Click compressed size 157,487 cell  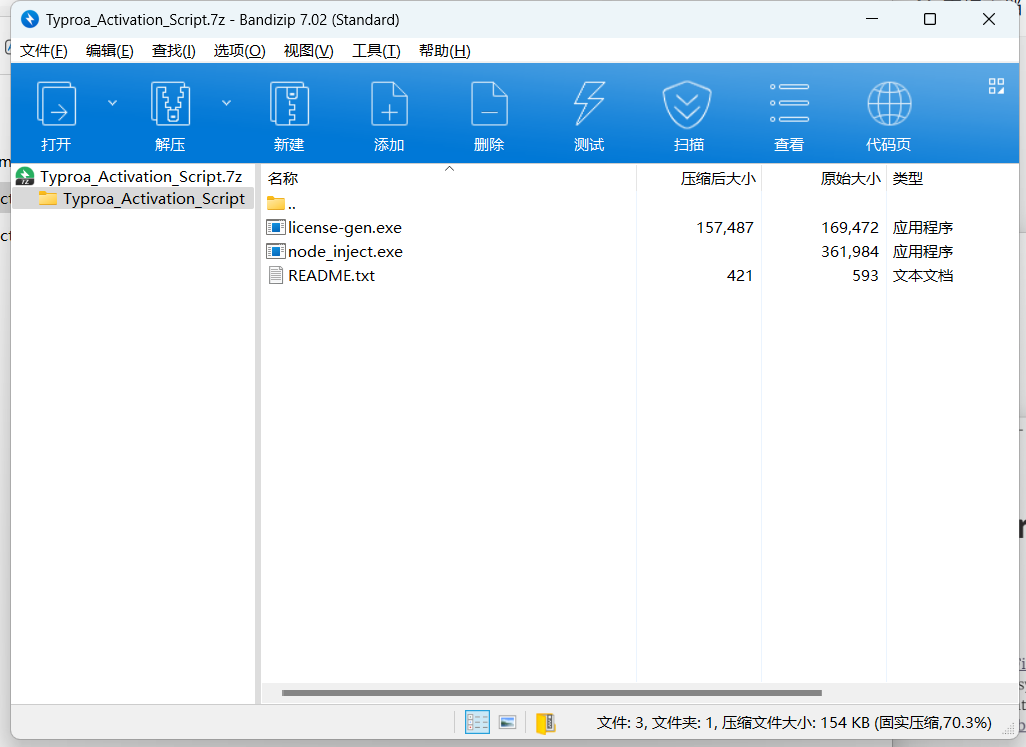[x=725, y=228]
